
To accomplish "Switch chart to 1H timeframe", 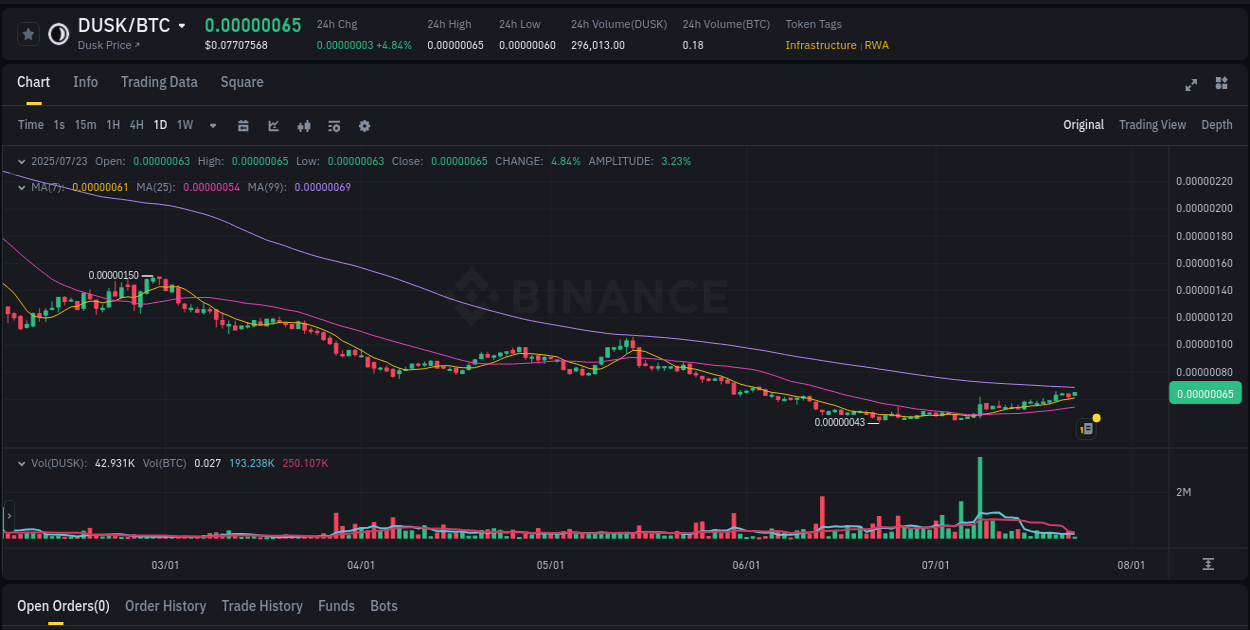I will pyautogui.click(x=111, y=125).
